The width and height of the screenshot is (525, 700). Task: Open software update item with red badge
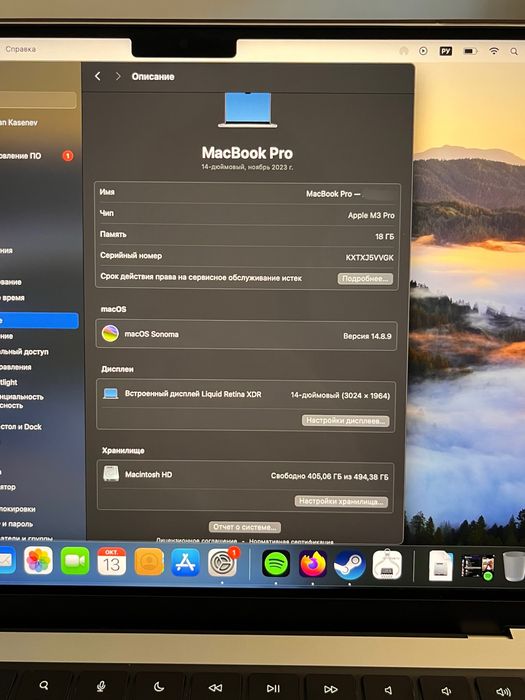(x=37, y=156)
